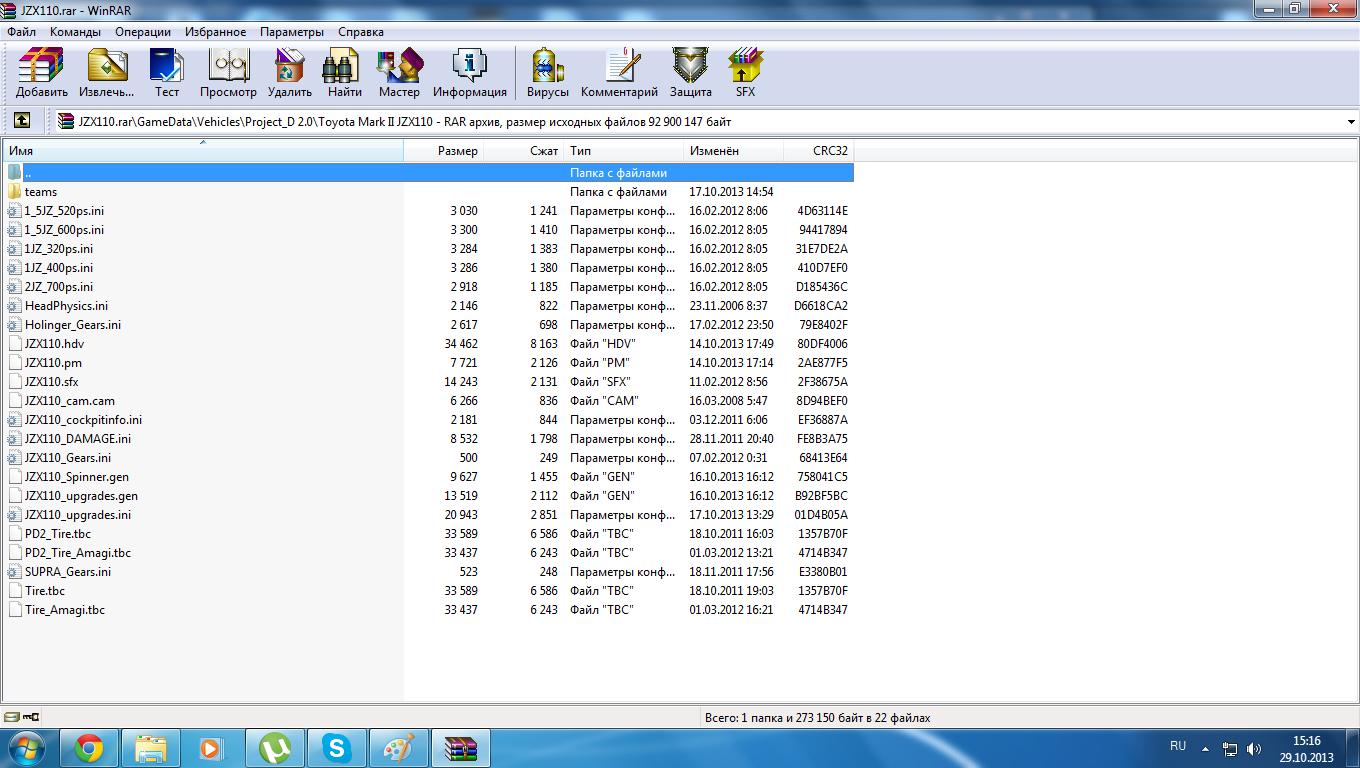Screen dimensions: 1360x768
Task: Open the Файл menu
Action: tap(21, 32)
